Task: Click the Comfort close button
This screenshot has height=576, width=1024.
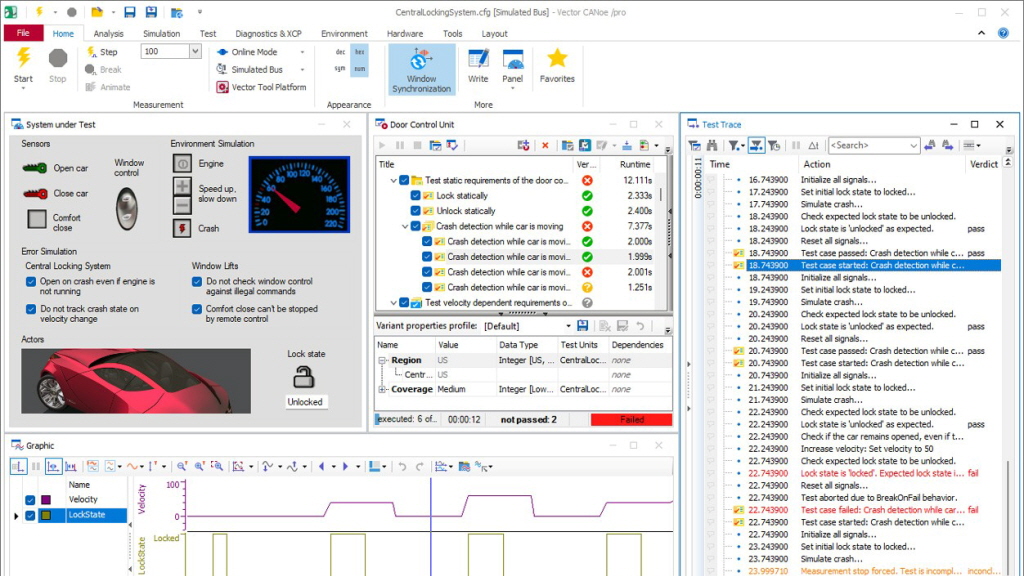Action: pos(37,218)
